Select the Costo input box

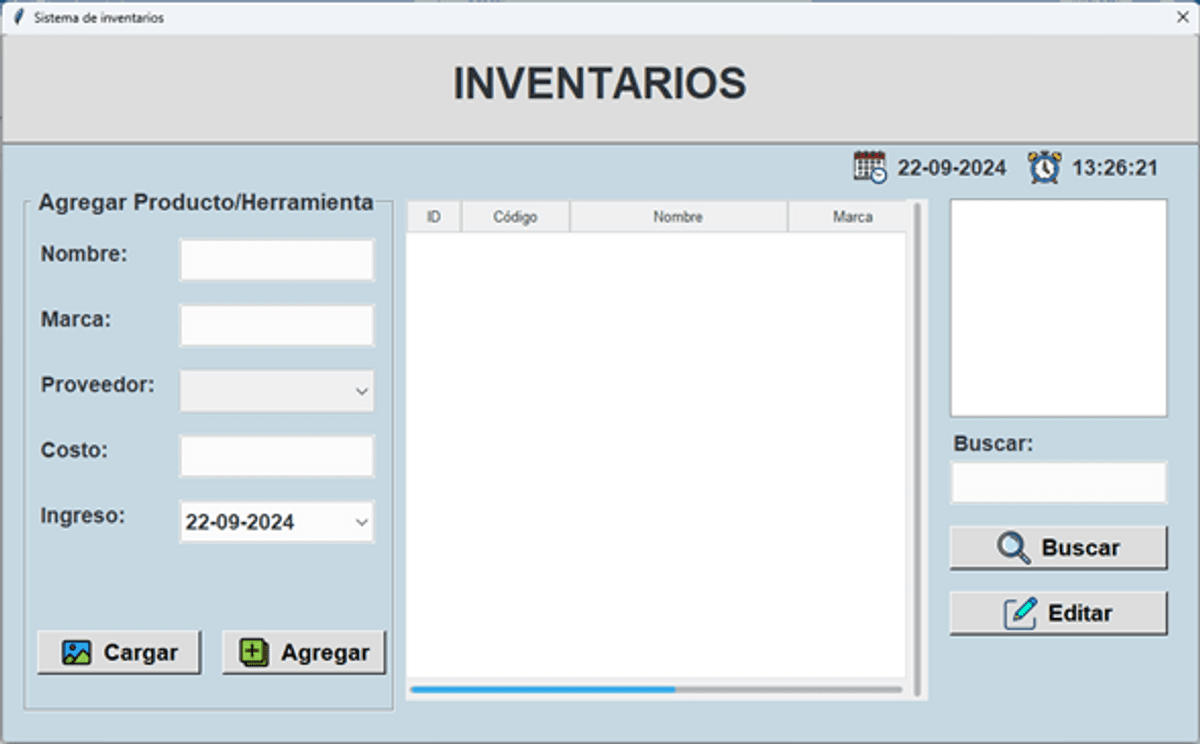[x=276, y=456]
